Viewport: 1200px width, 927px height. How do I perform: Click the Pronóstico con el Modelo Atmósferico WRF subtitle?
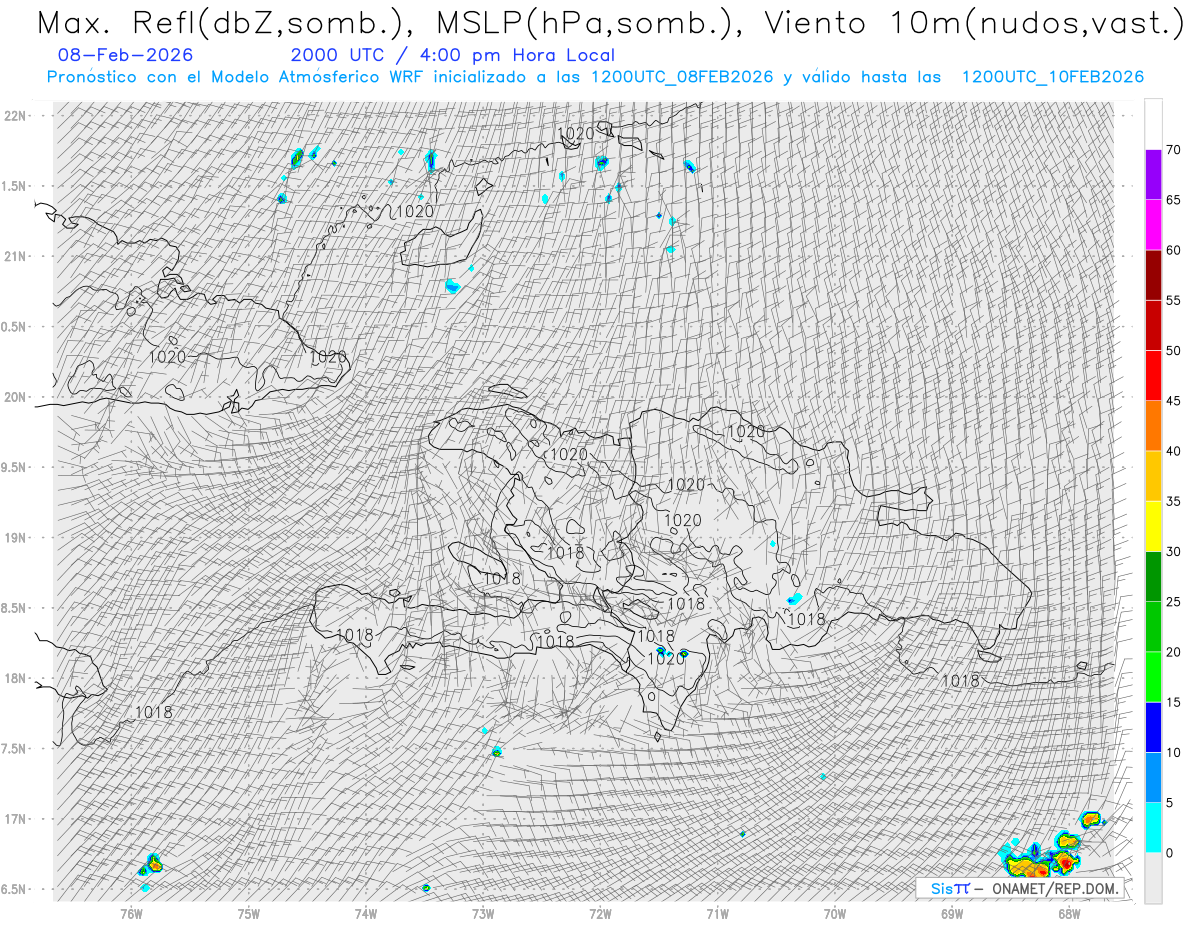point(595,77)
